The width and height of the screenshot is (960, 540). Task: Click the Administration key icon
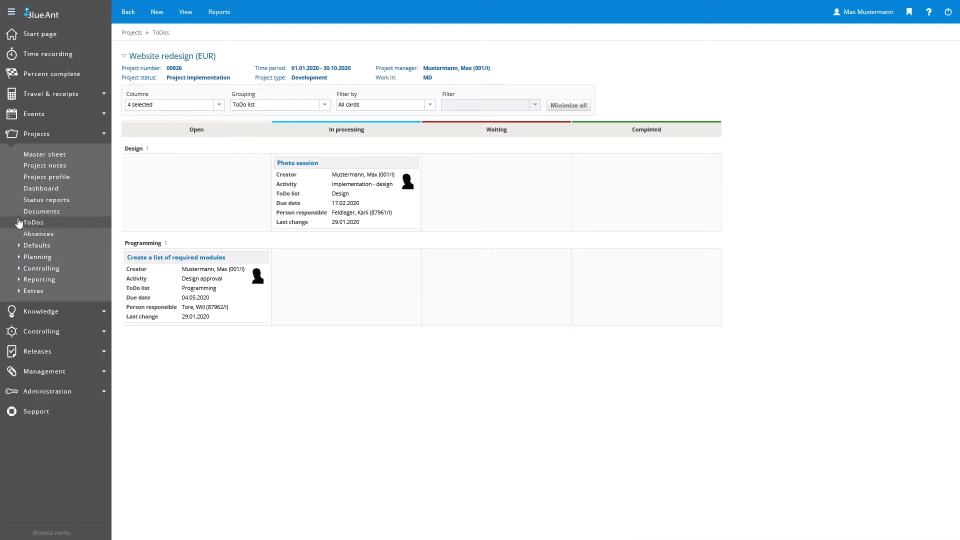pos(11,391)
